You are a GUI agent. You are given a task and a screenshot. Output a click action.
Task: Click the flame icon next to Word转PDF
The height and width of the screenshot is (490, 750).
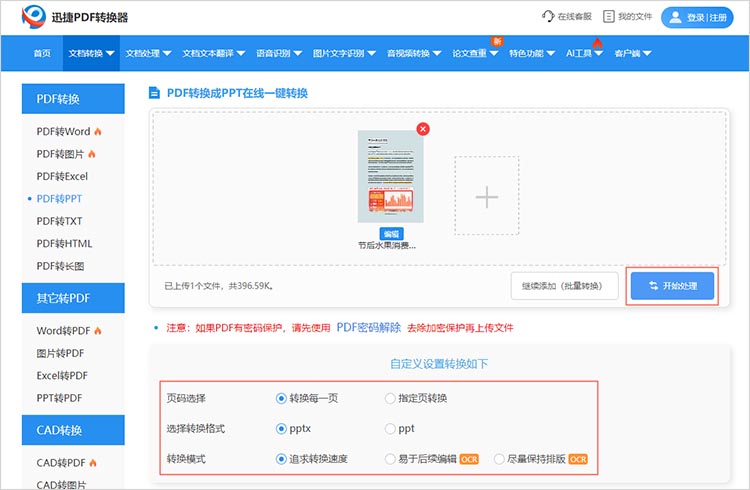pos(98,331)
